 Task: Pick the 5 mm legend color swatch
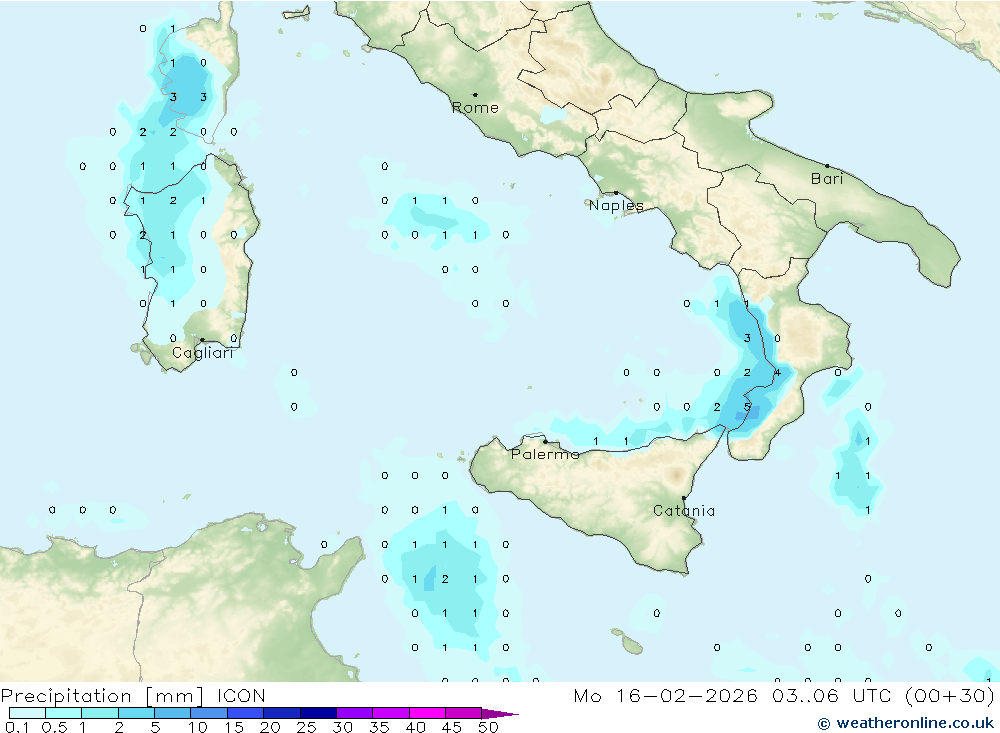(x=172, y=713)
